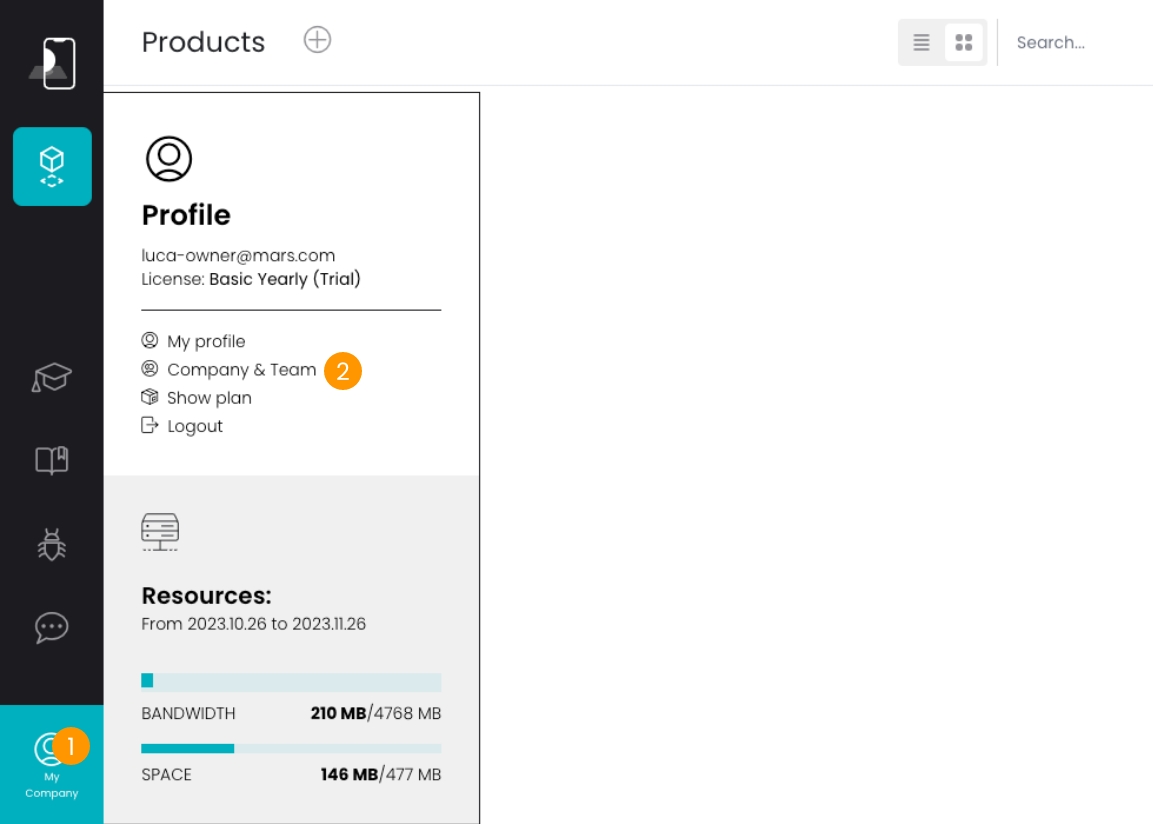
Task: Open the book documentation icon
Action: click(52, 460)
